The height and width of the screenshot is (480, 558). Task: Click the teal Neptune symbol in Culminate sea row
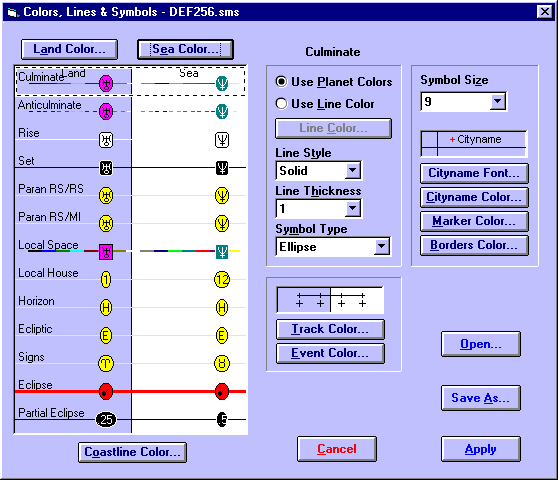(x=222, y=84)
